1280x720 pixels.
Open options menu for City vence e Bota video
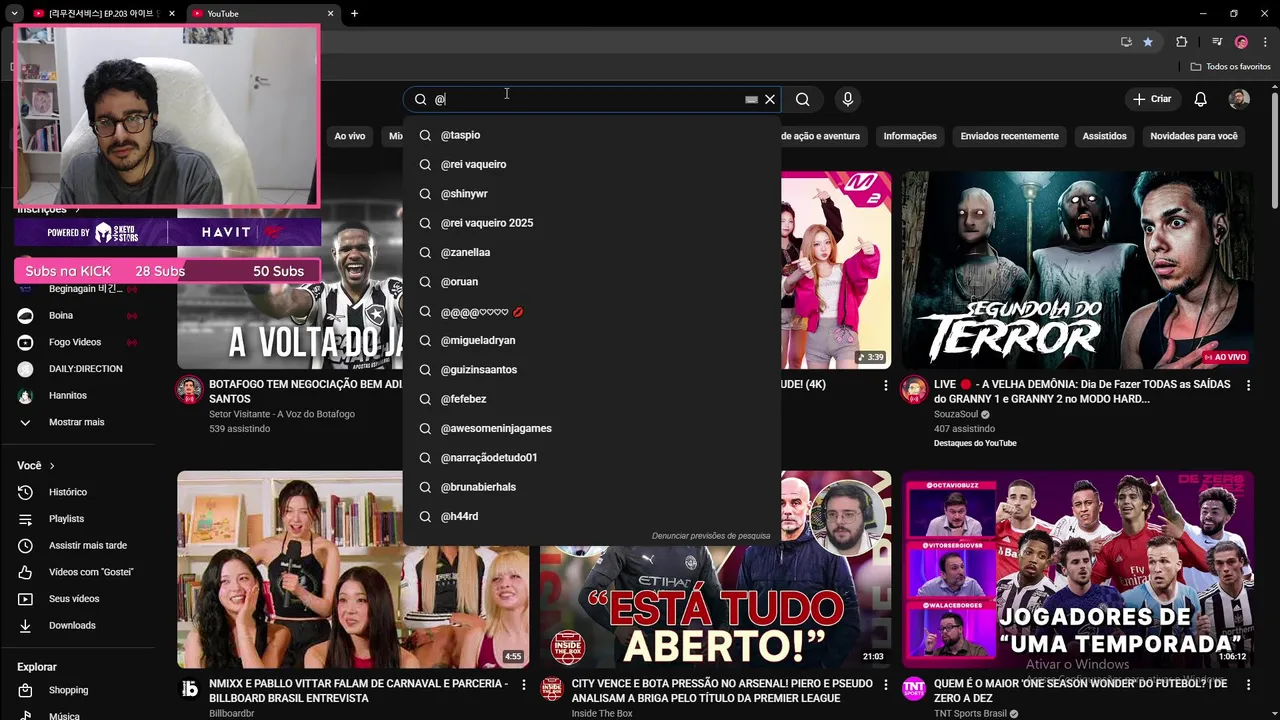[885, 685]
